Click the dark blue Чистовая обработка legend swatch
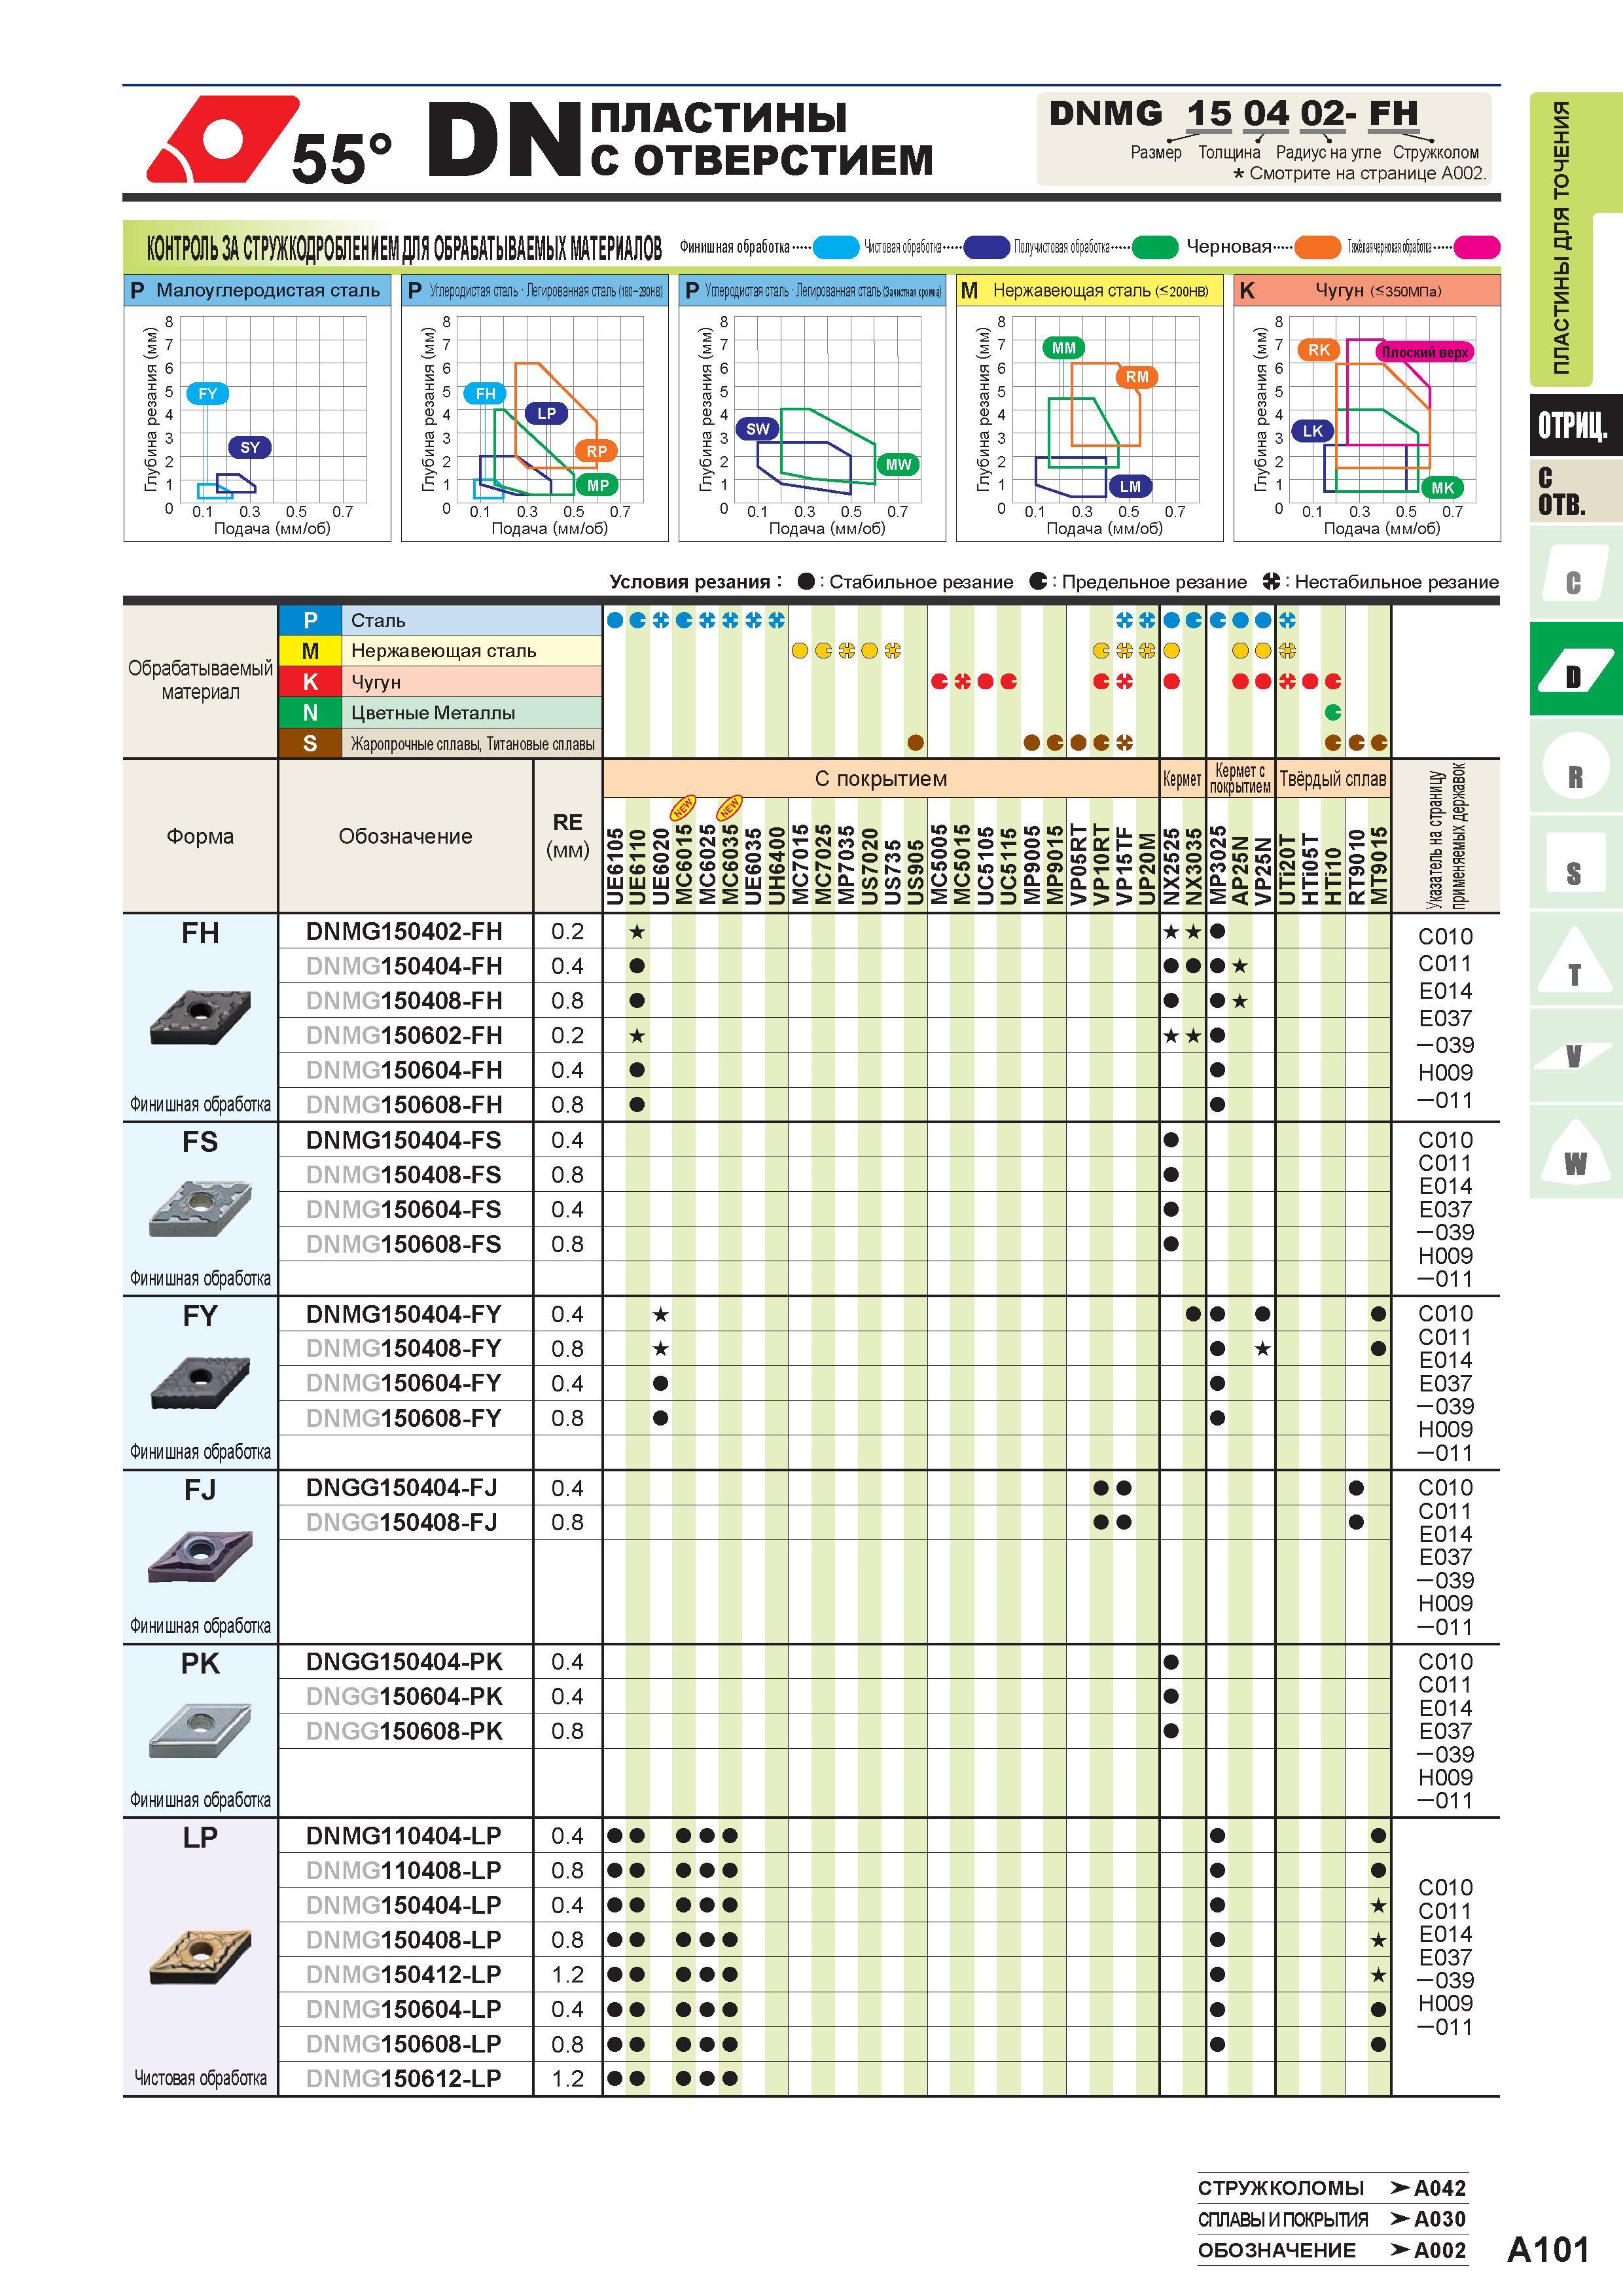The width and height of the screenshot is (1623, 2296). (x=986, y=247)
